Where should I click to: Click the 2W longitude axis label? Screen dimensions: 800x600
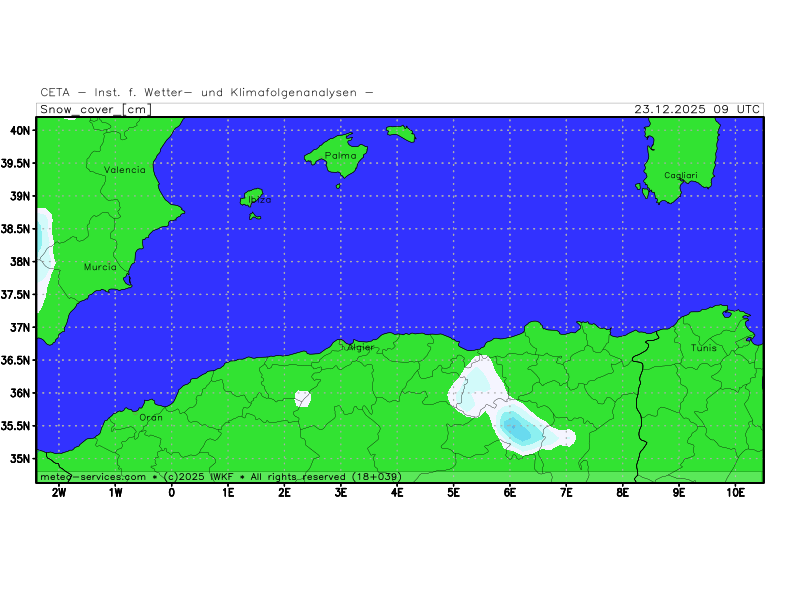tap(59, 493)
